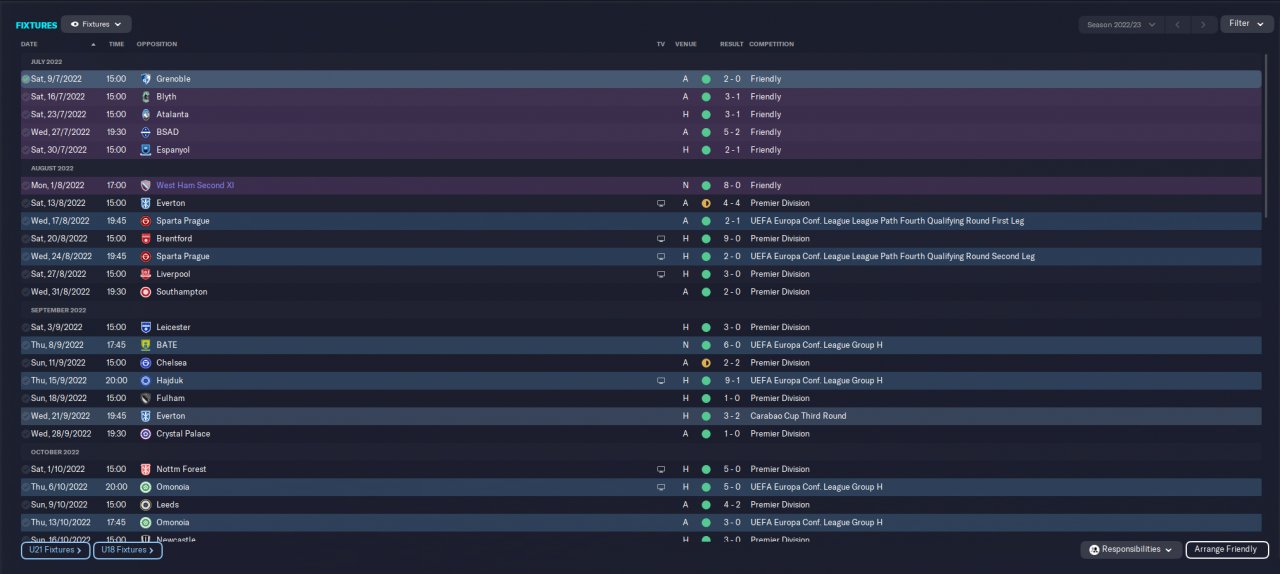1280x574 pixels.
Task: Click the Chelsea club badge icon
Action: pyautogui.click(x=146, y=363)
